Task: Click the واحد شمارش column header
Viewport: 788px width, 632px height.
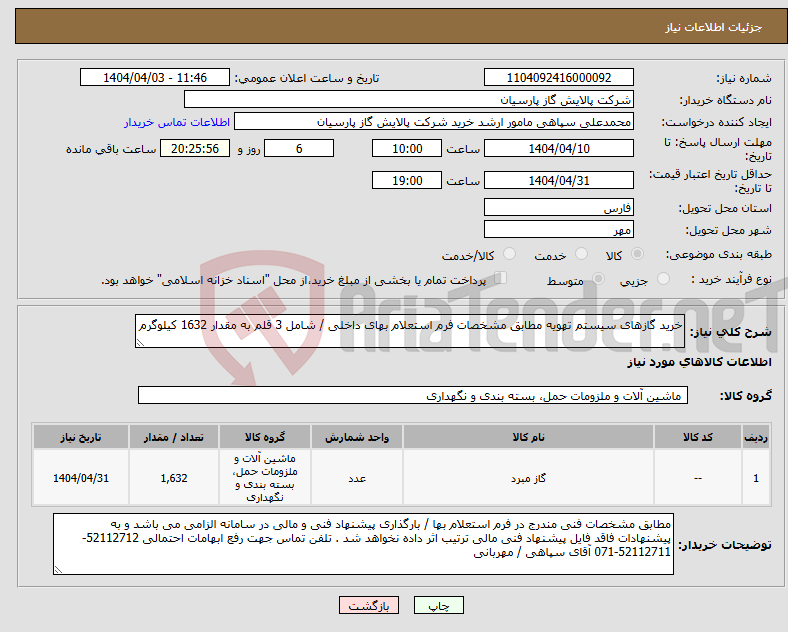Action: [357, 437]
